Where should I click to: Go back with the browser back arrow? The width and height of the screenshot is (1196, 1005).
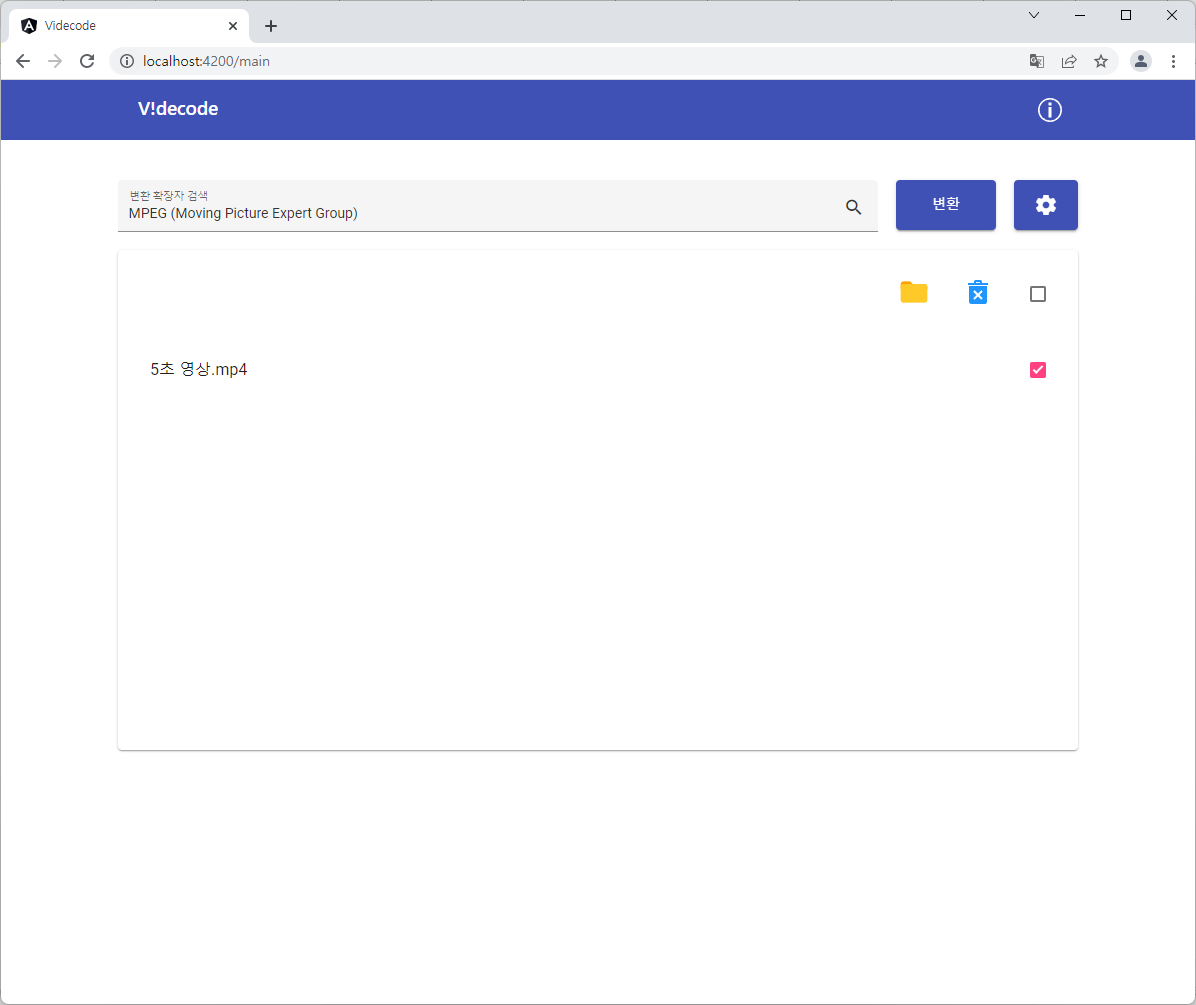[x=23, y=61]
